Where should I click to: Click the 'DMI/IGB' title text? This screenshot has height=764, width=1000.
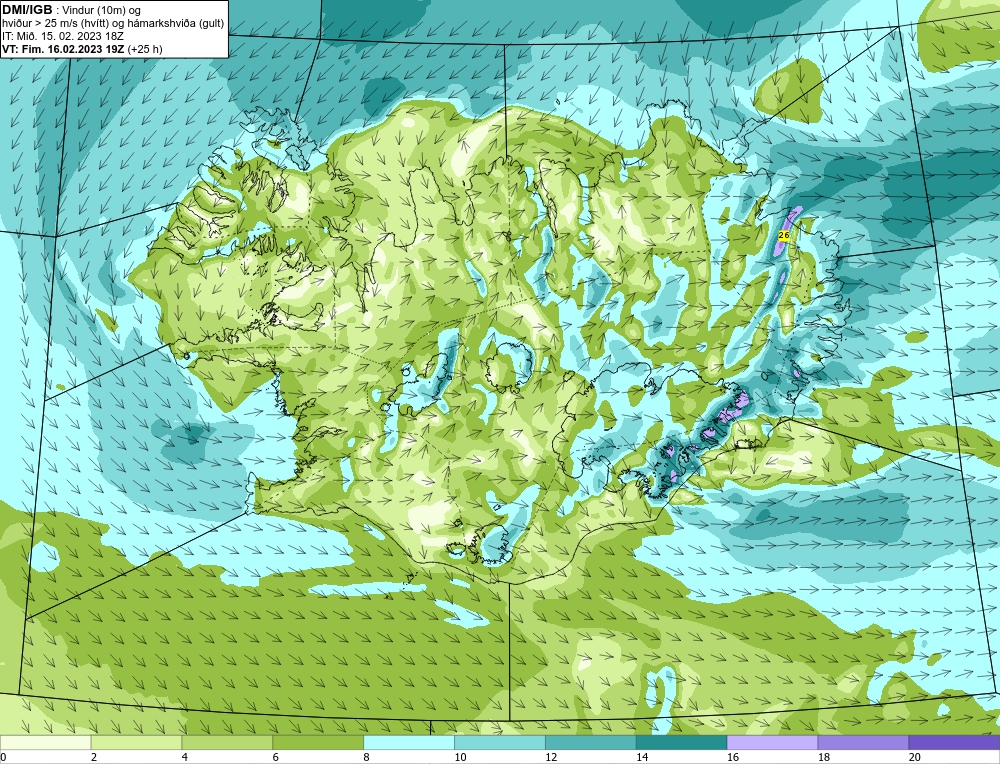[x=27, y=10]
